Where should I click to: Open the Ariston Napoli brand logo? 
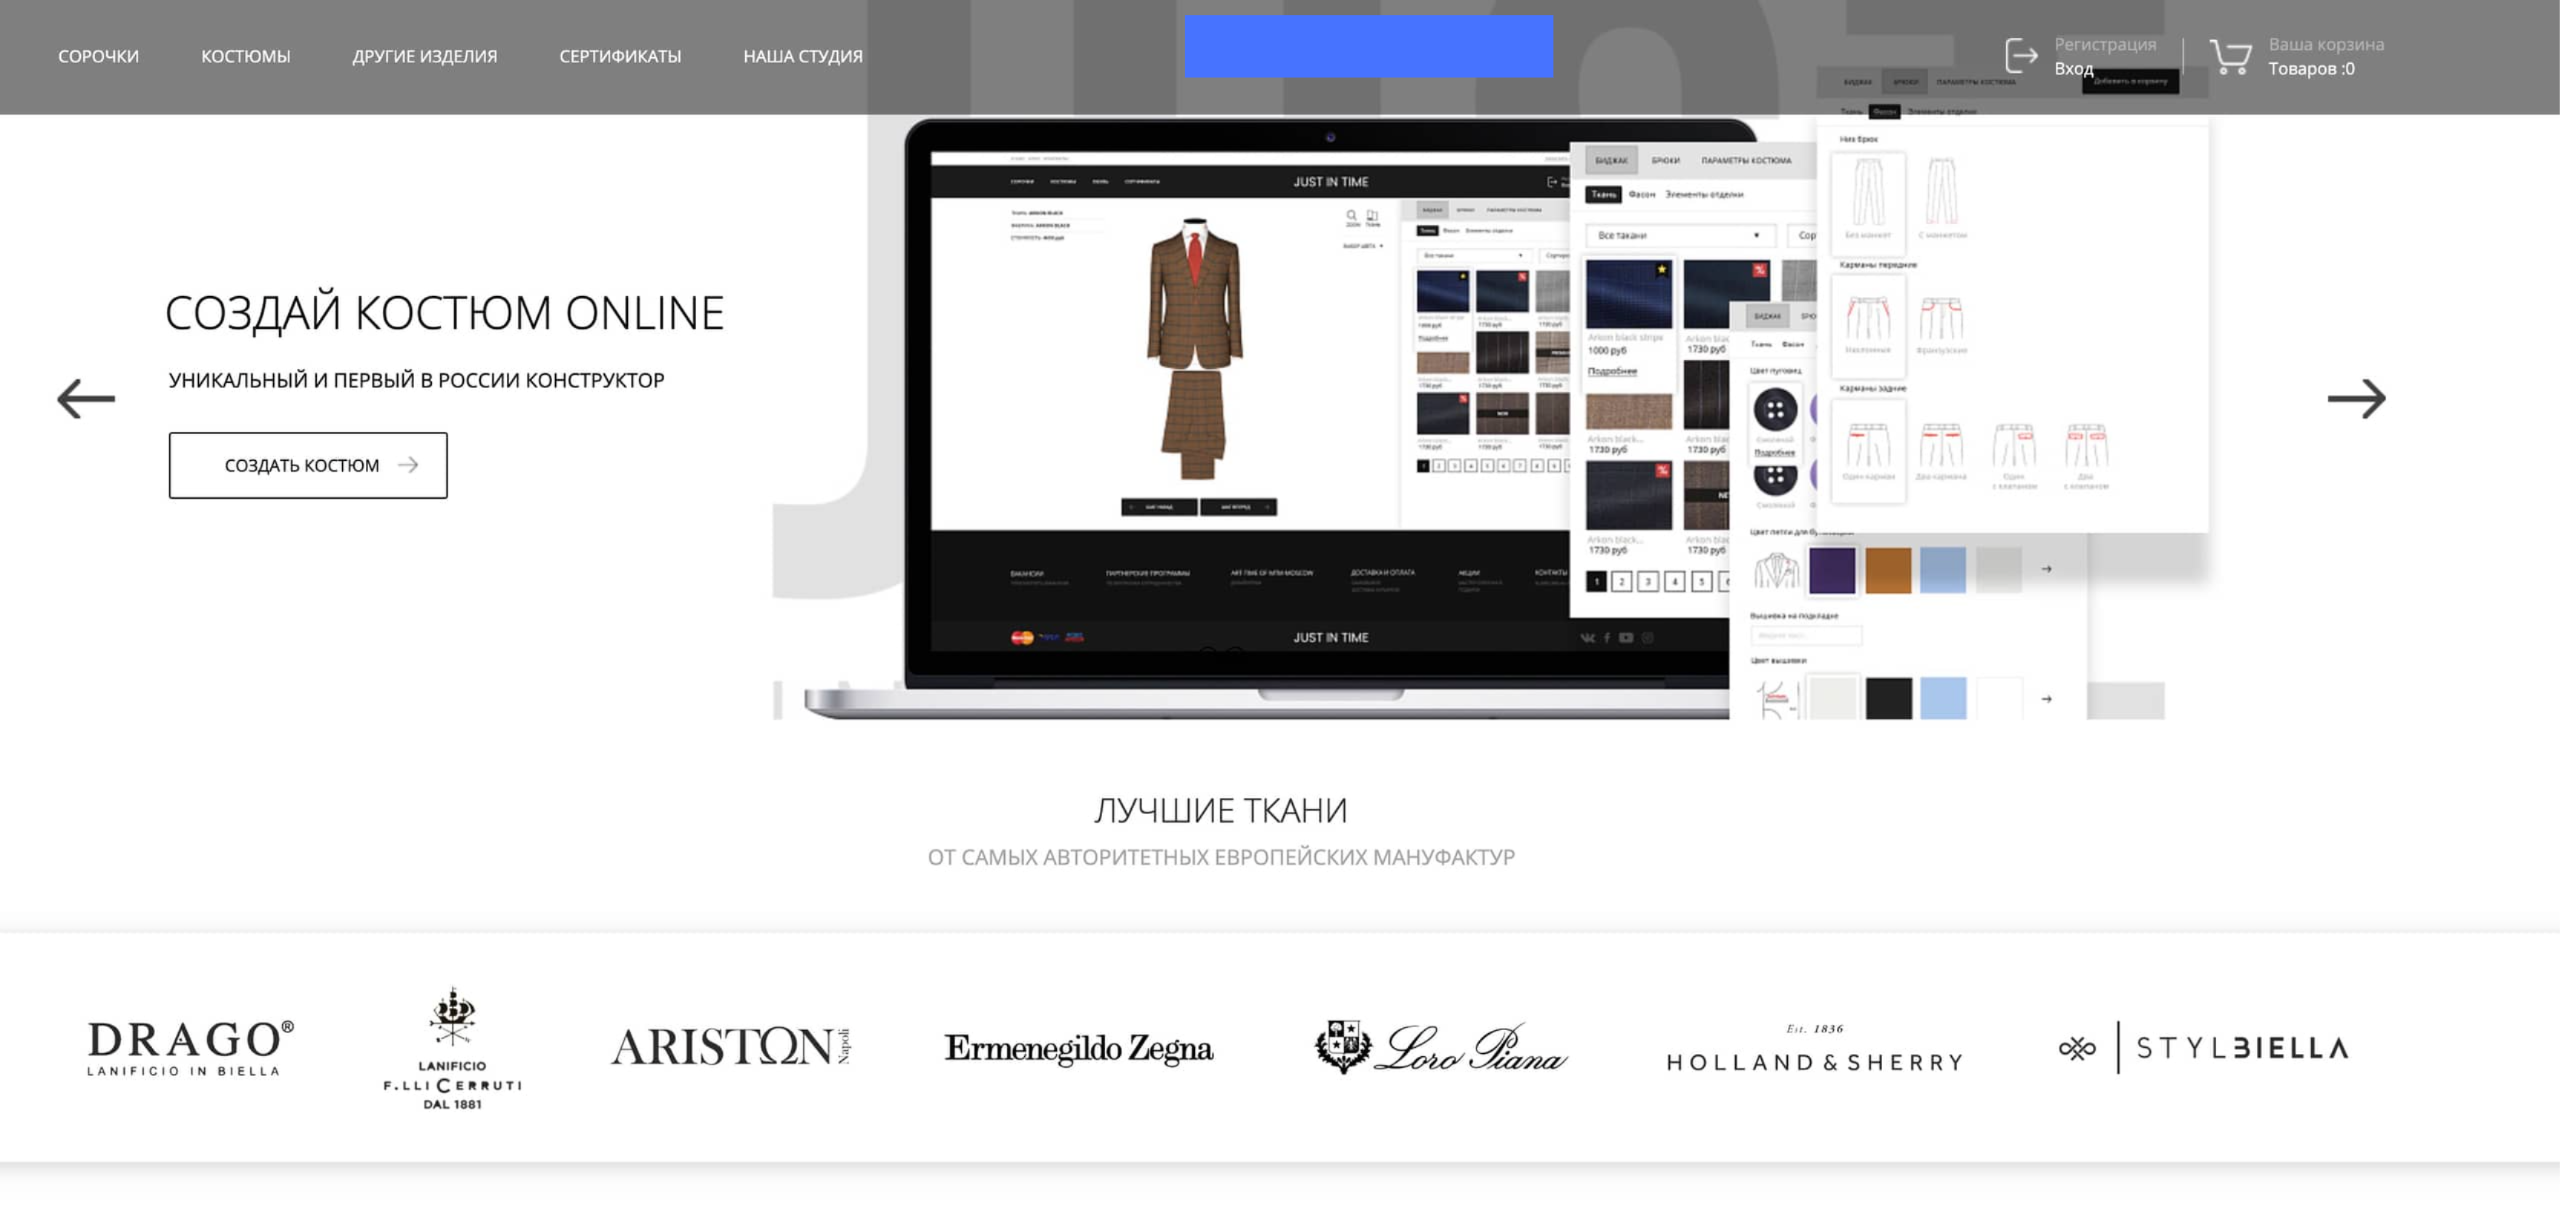tap(731, 1047)
